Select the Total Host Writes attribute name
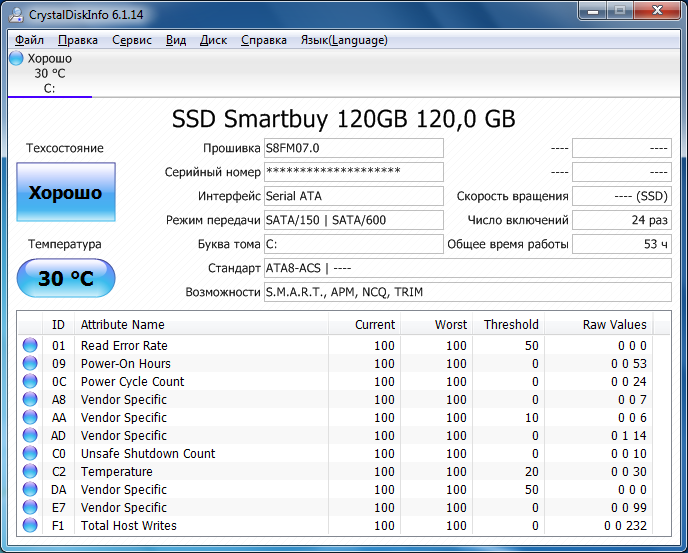 (x=129, y=525)
